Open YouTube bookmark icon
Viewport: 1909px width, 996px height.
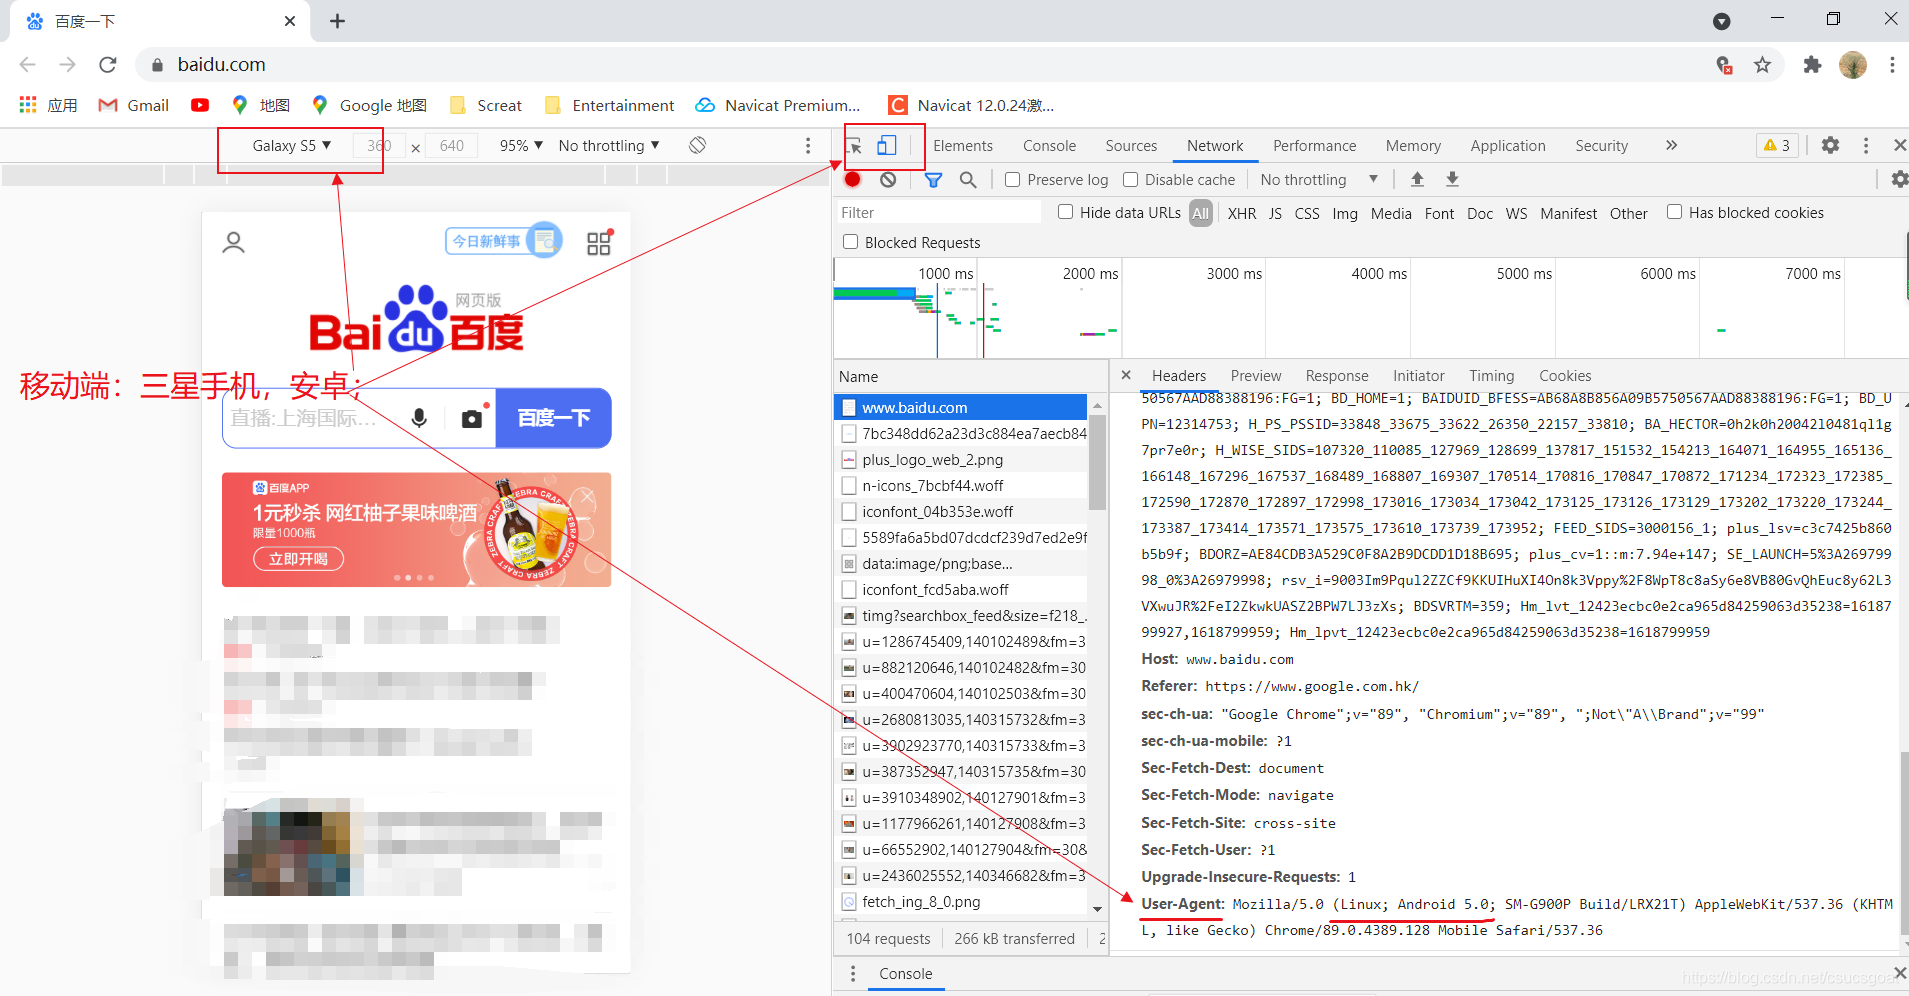[x=200, y=105]
